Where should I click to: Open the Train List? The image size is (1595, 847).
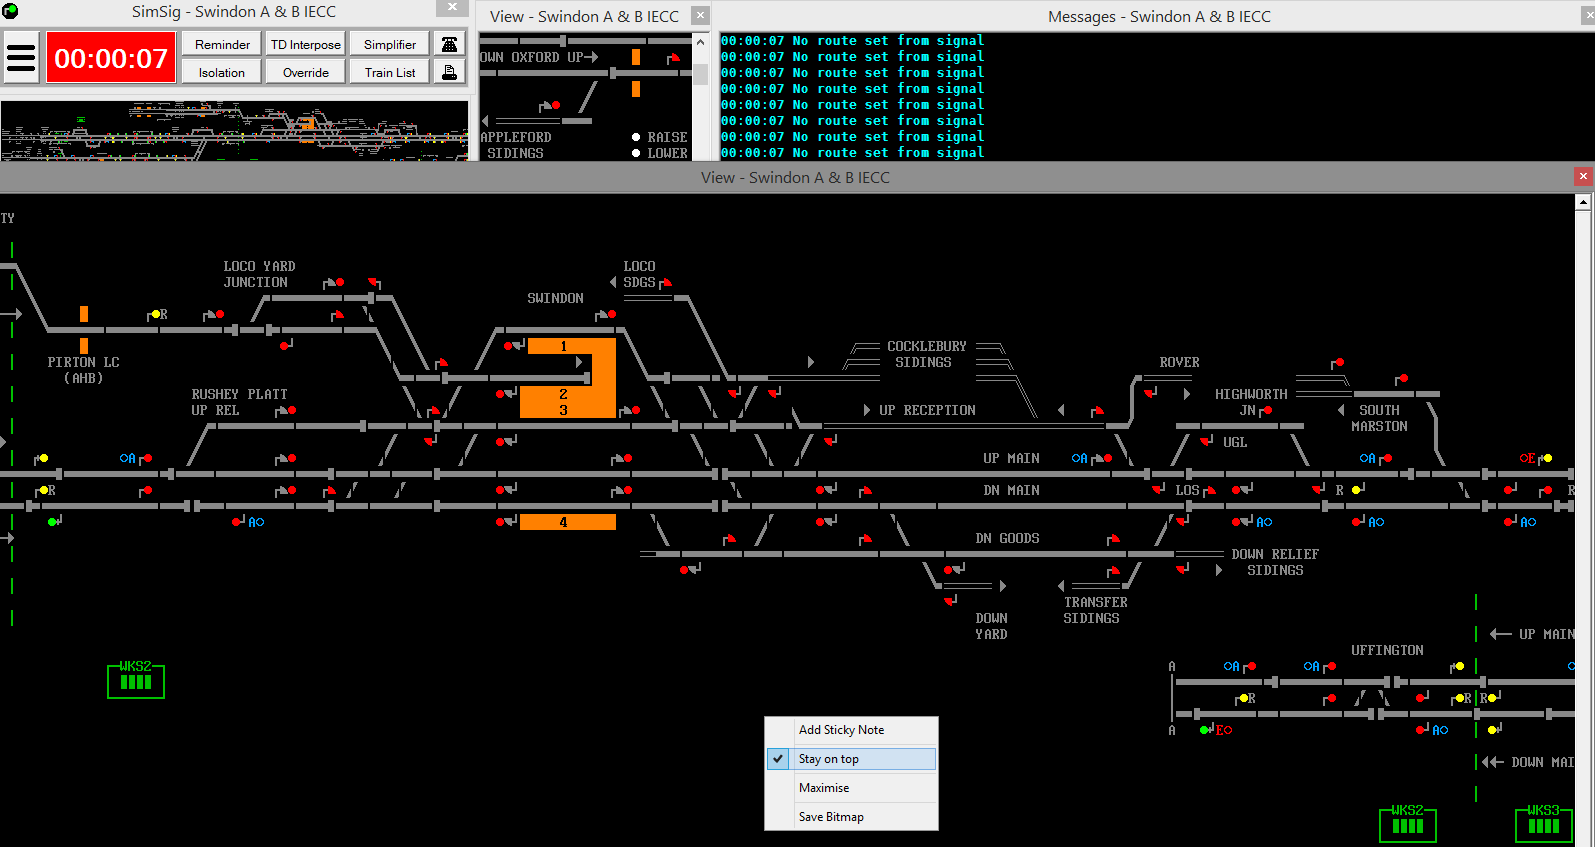coord(390,72)
